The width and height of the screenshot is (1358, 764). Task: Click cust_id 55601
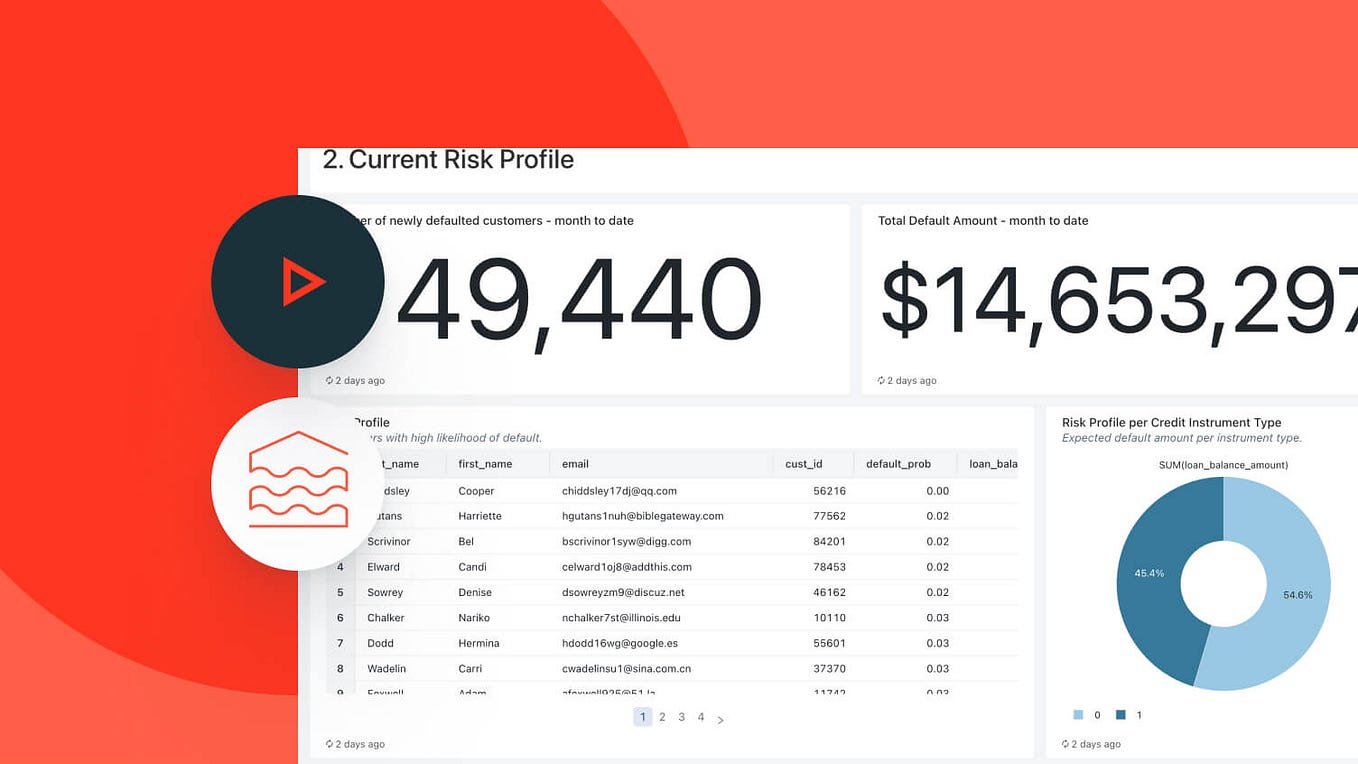pos(830,643)
